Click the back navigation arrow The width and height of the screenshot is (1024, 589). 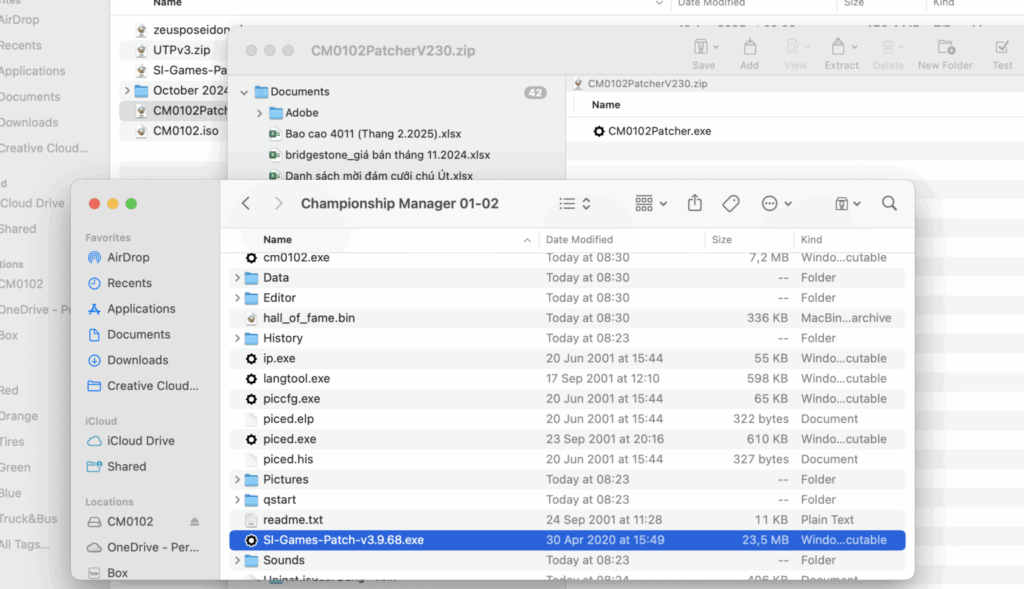[246, 203]
